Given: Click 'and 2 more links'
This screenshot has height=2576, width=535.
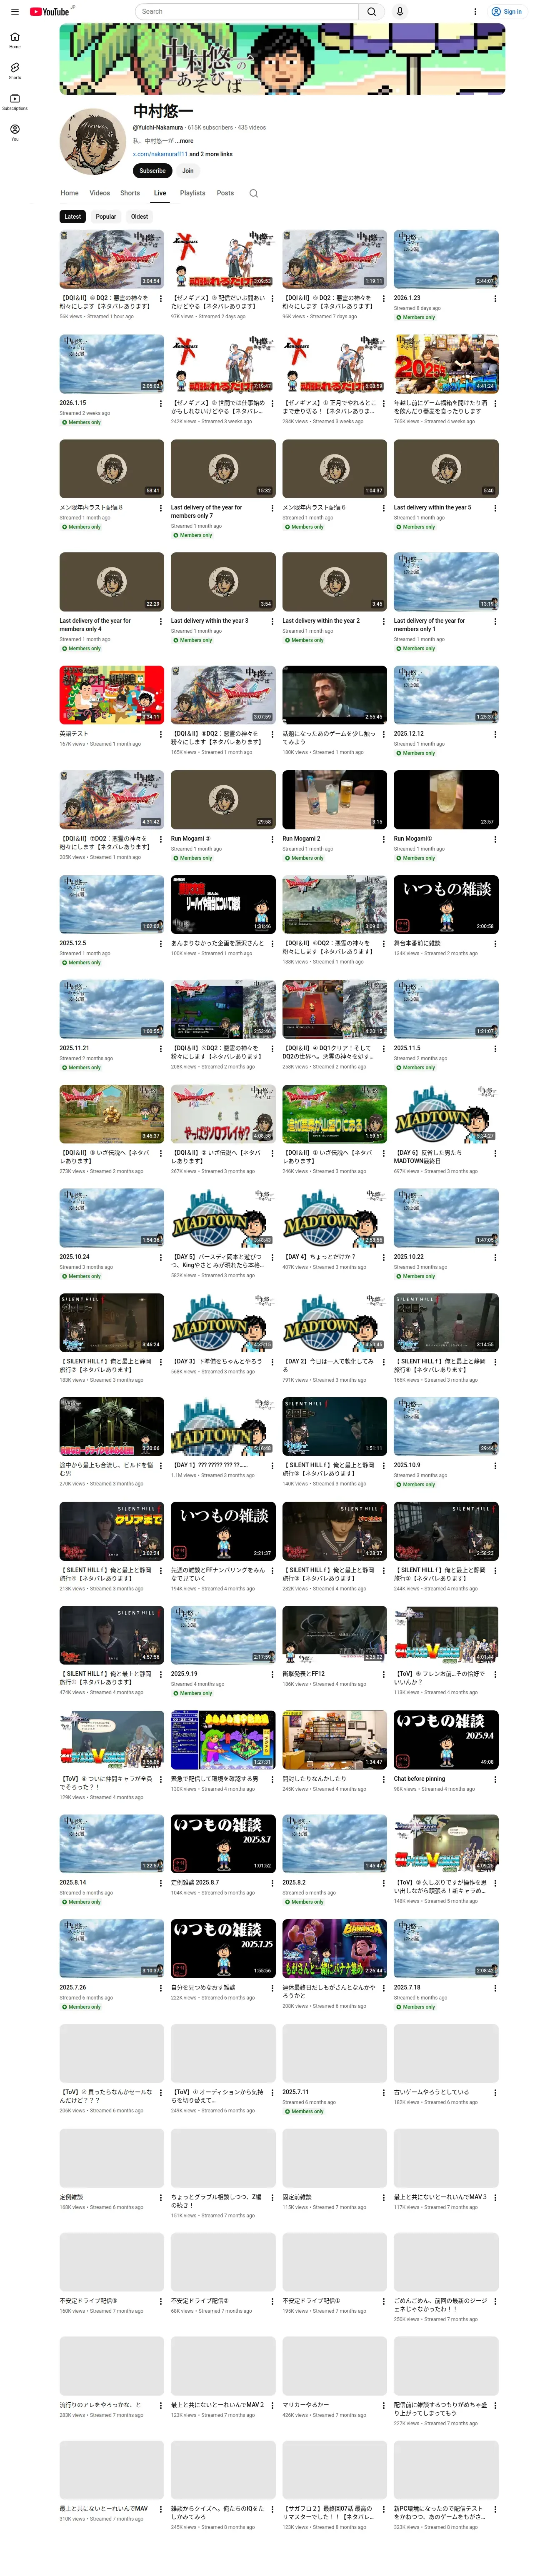Looking at the screenshot, I should (x=211, y=154).
